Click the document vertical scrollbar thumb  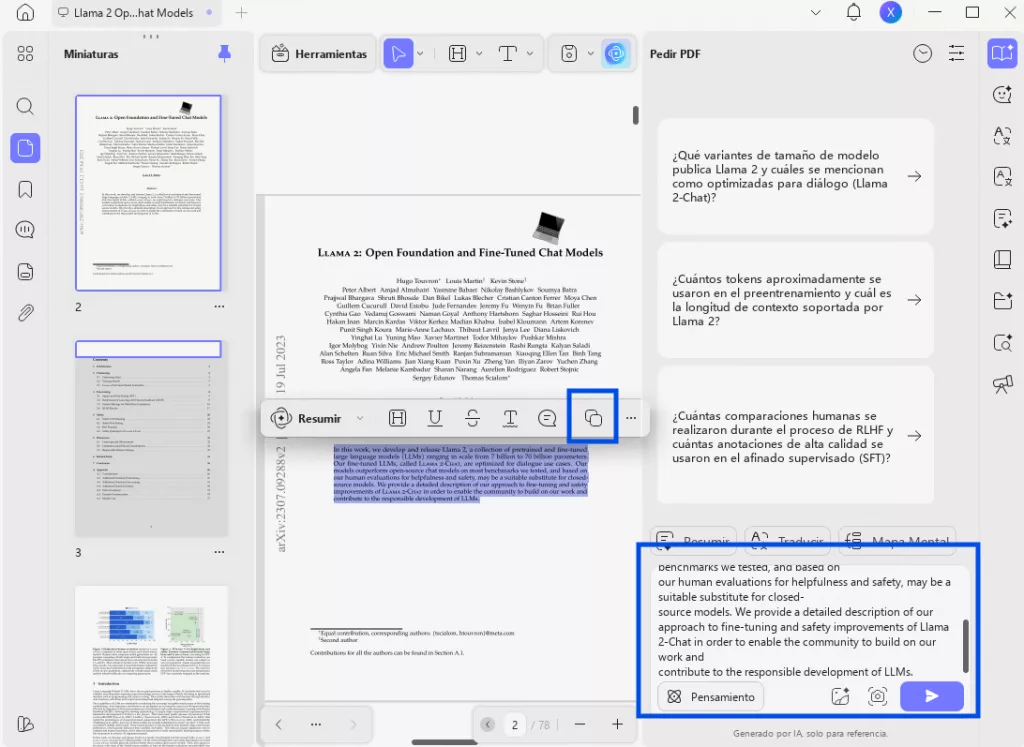tap(635, 115)
